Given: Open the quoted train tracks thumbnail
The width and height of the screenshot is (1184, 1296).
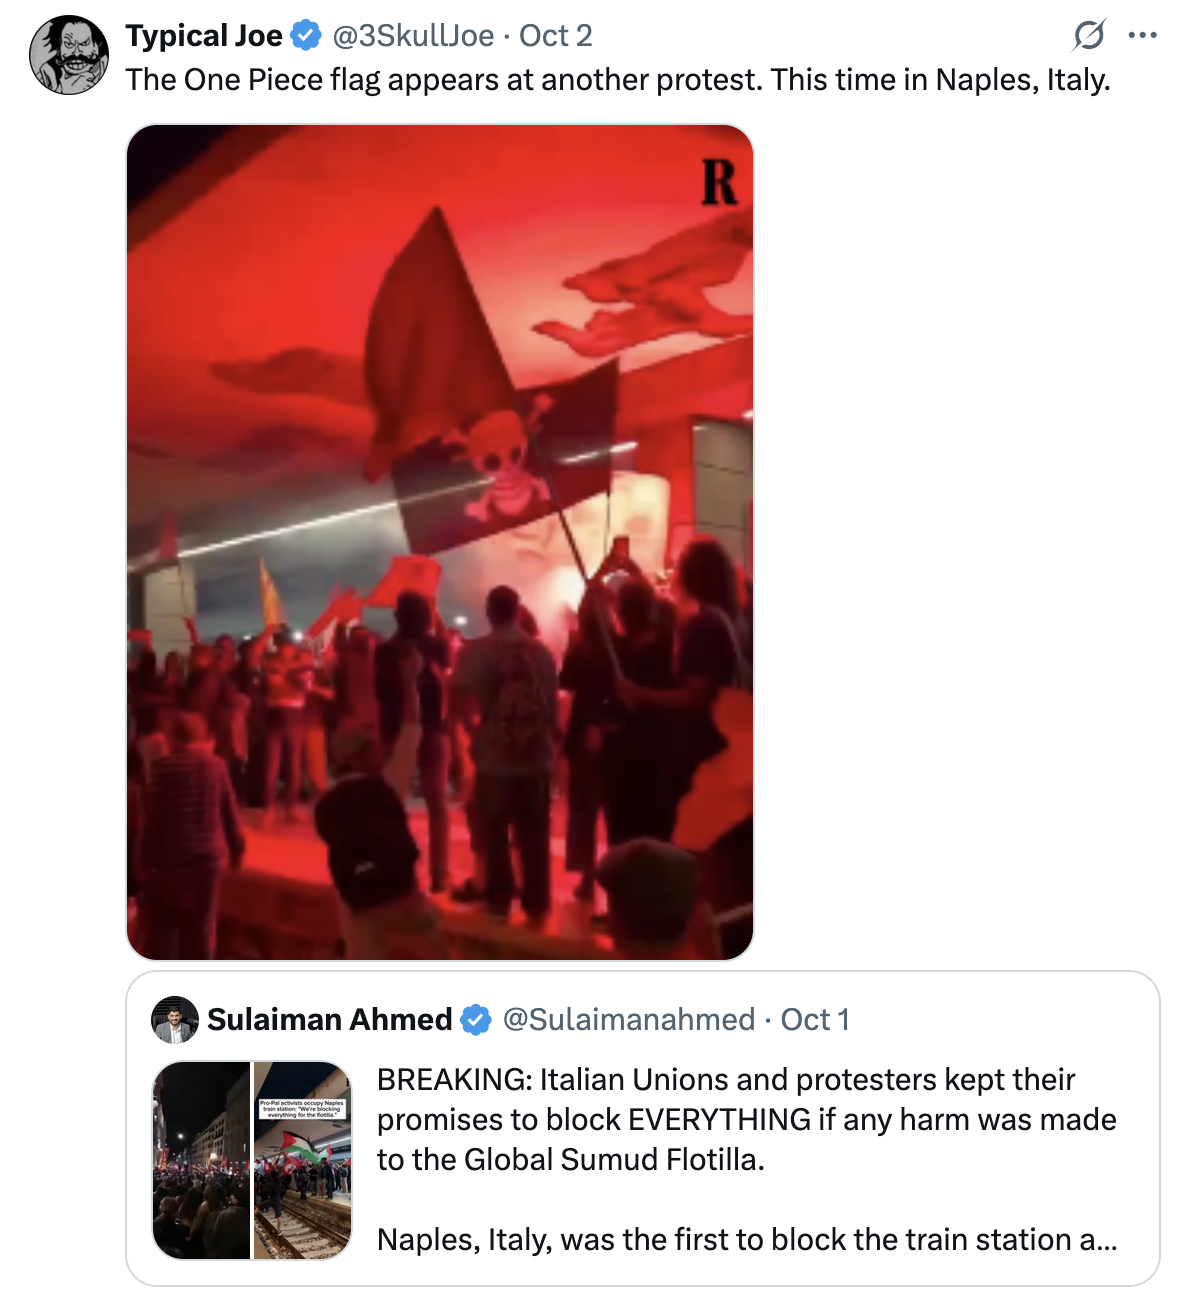Looking at the screenshot, I should 303,1160.
